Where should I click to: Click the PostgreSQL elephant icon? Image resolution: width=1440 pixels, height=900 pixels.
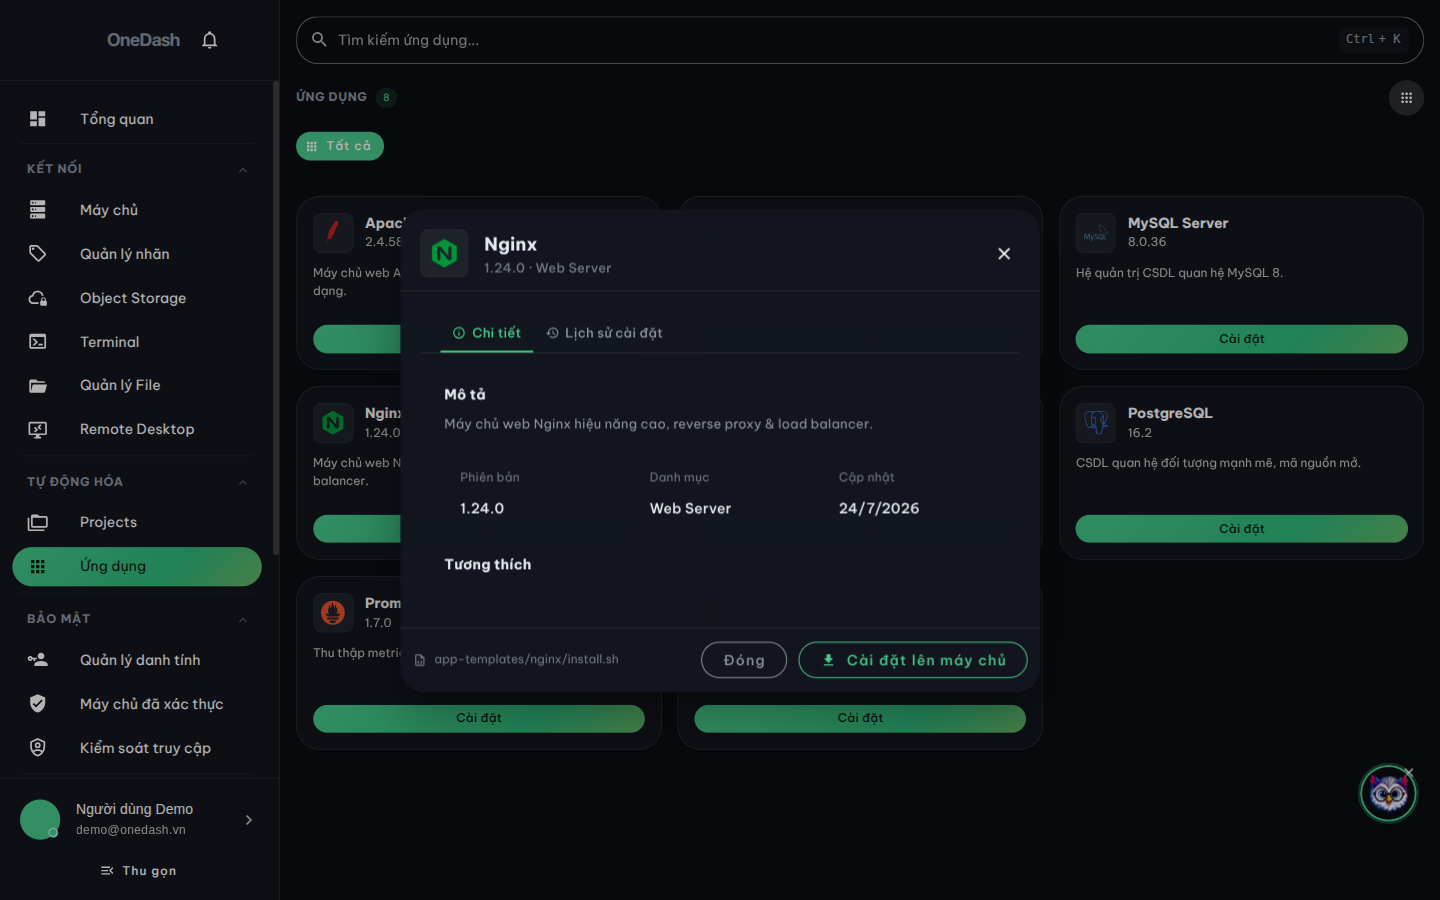click(x=1095, y=423)
